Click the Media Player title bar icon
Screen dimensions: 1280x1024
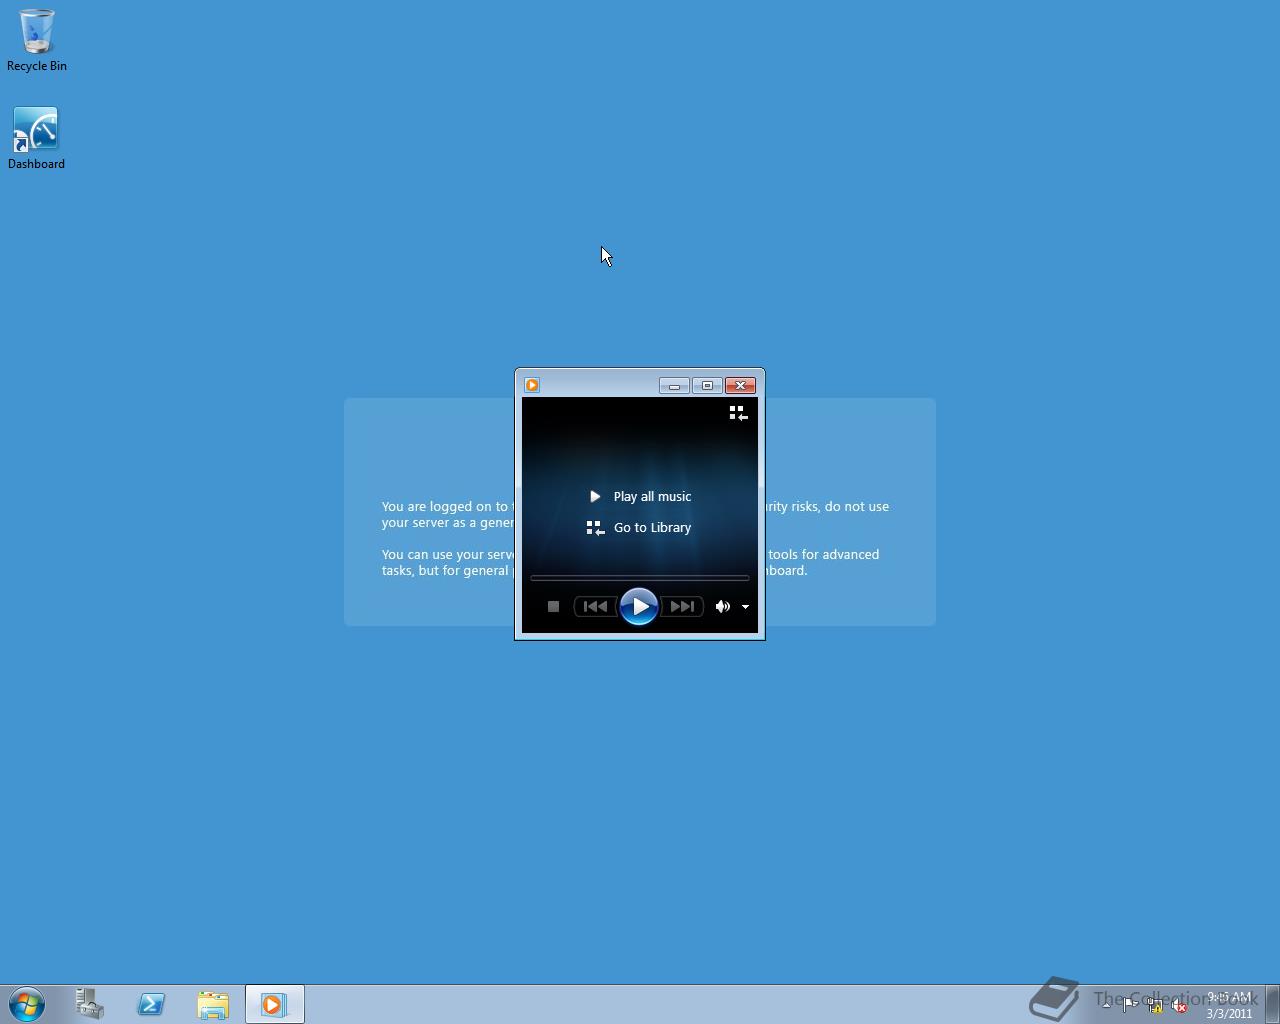[x=532, y=385]
